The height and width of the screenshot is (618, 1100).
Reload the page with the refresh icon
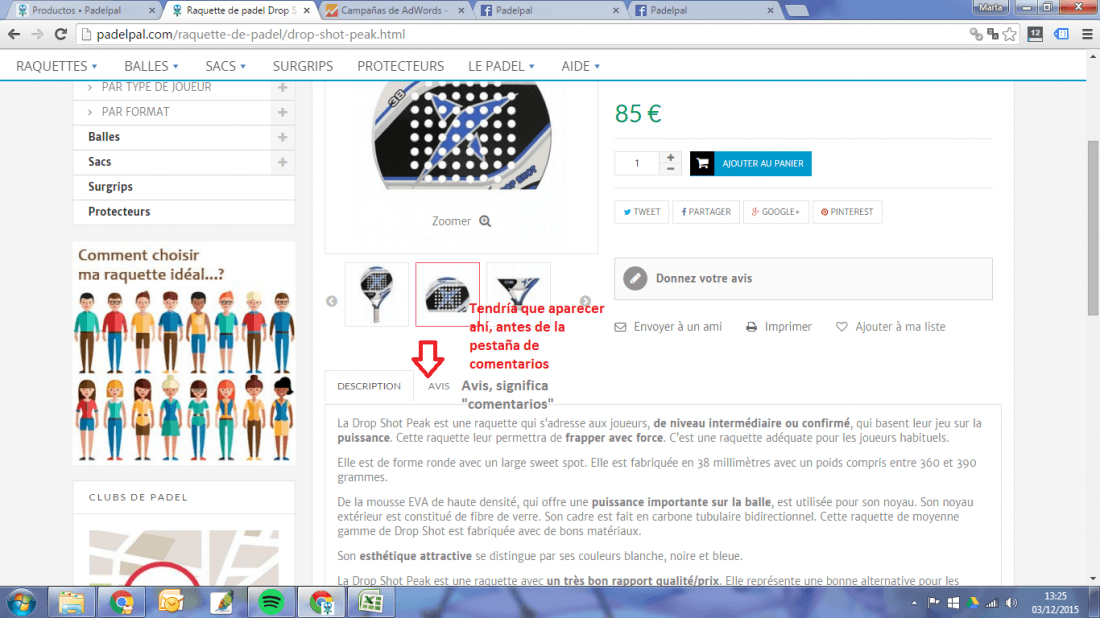(x=61, y=34)
